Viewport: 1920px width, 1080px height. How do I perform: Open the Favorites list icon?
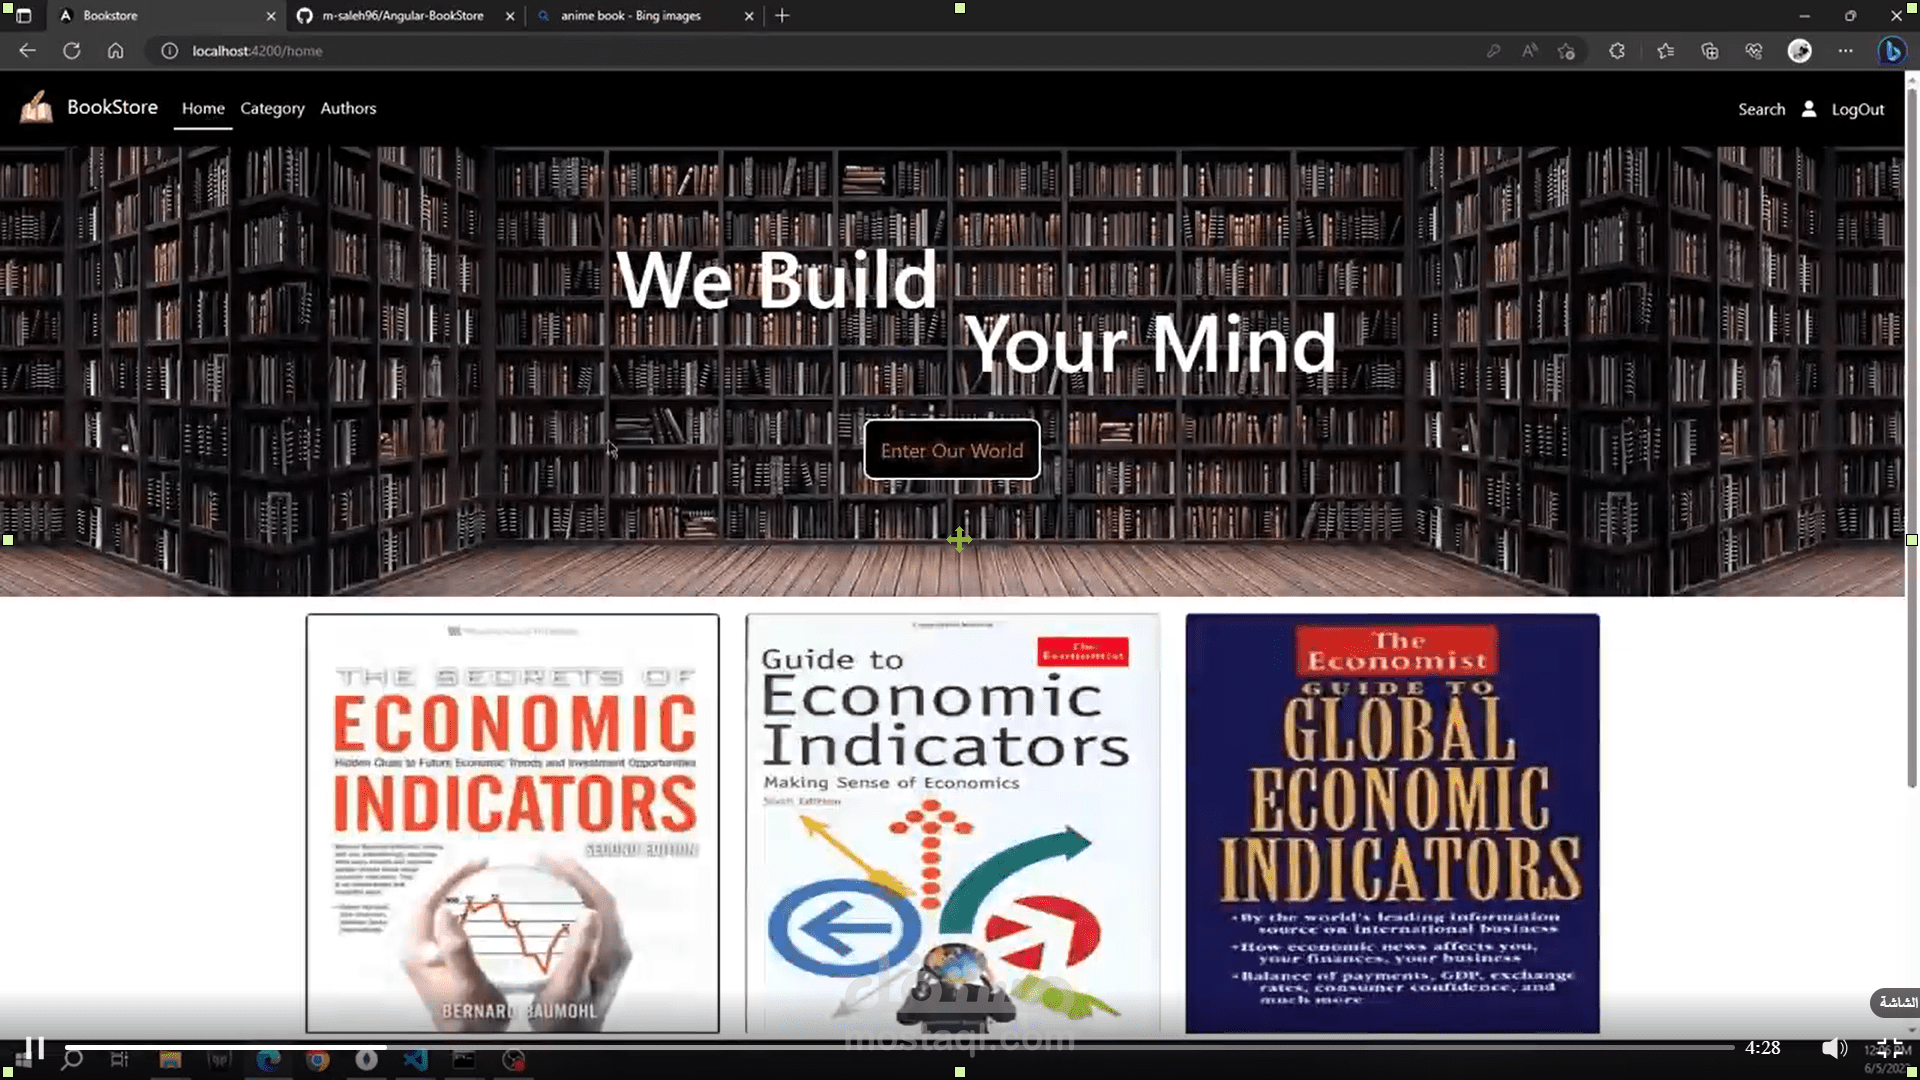point(1665,51)
